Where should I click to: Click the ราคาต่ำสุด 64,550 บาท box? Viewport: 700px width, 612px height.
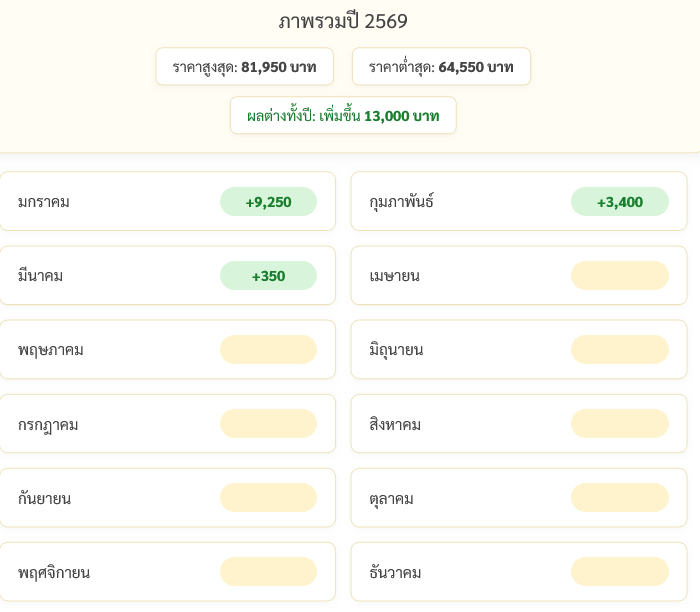coord(441,67)
